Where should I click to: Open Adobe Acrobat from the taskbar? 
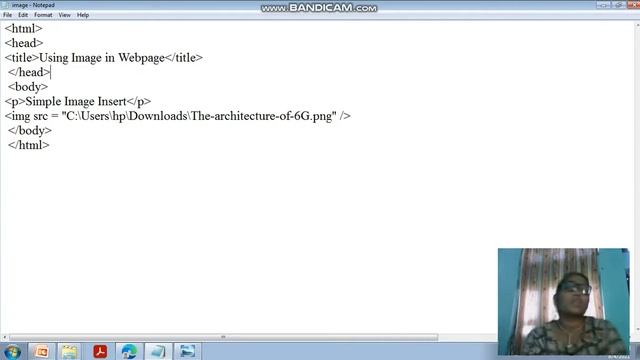[100, 351]
